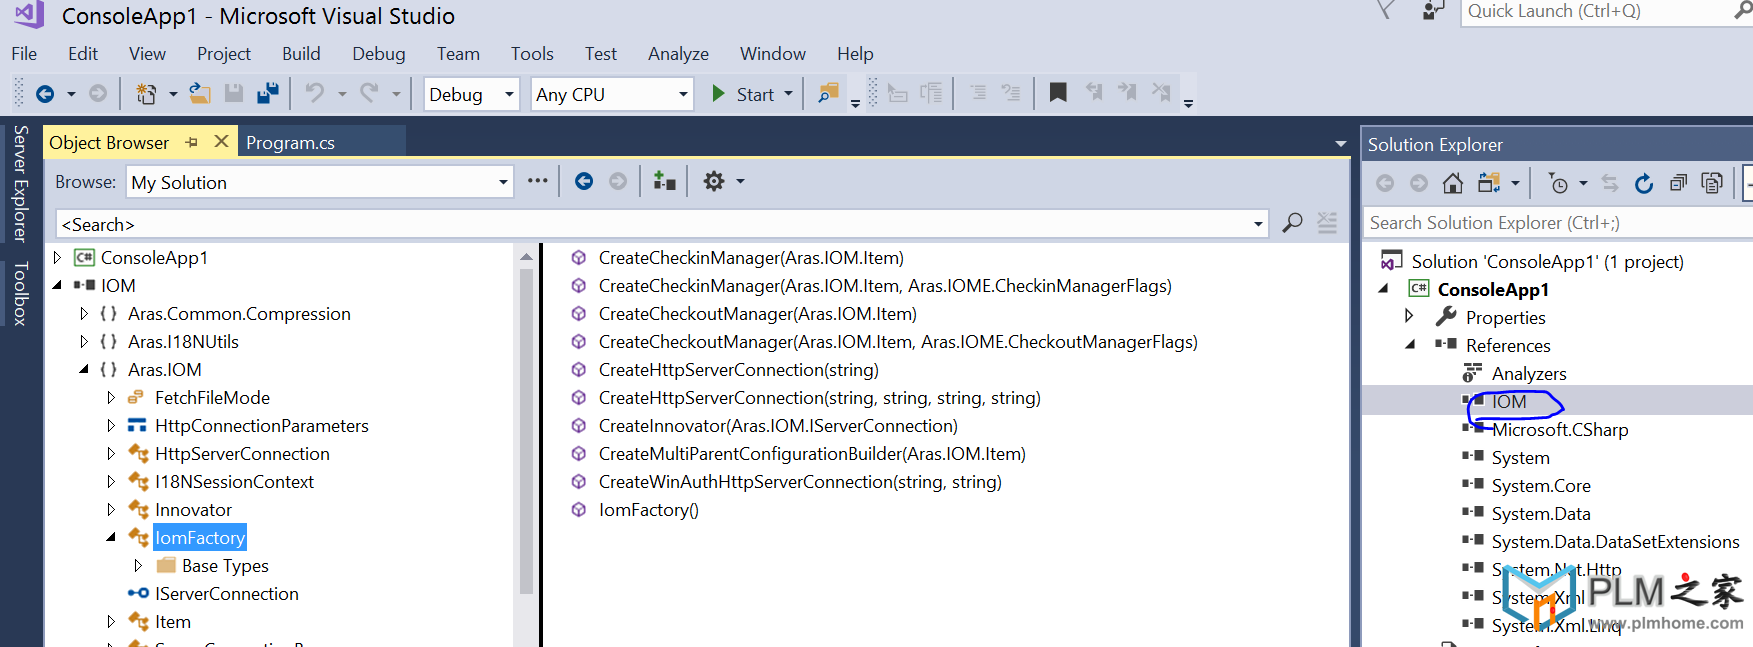Click the Navigate Backward toolbar arrow

45,94
